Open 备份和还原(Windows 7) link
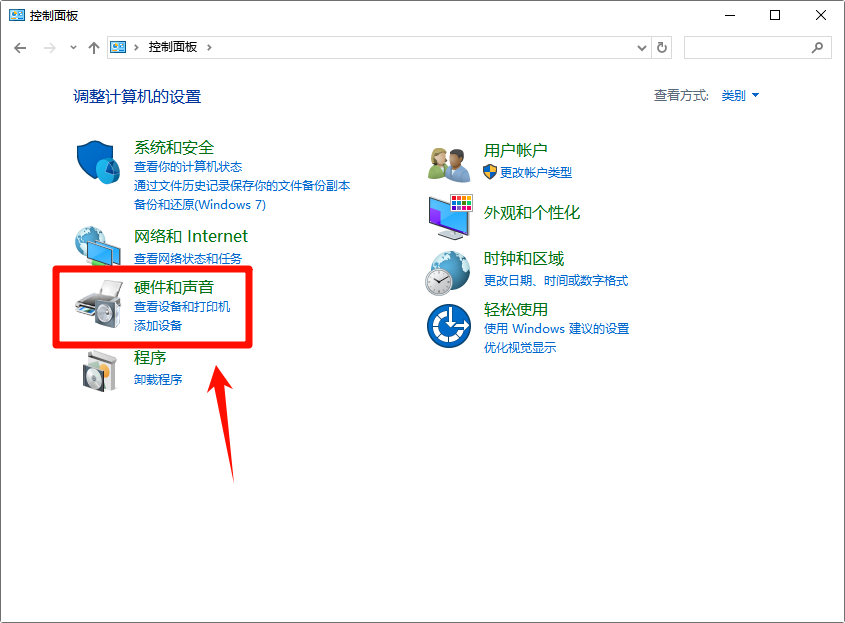Image resolution: width=845 pixels, height=623 pixels. click(x=199, y=204)
